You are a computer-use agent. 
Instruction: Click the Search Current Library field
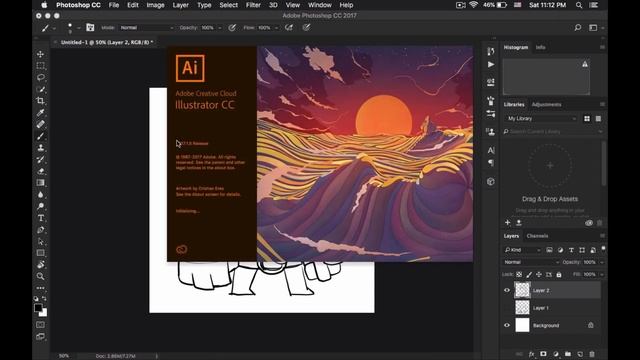(x=553, y=131)
